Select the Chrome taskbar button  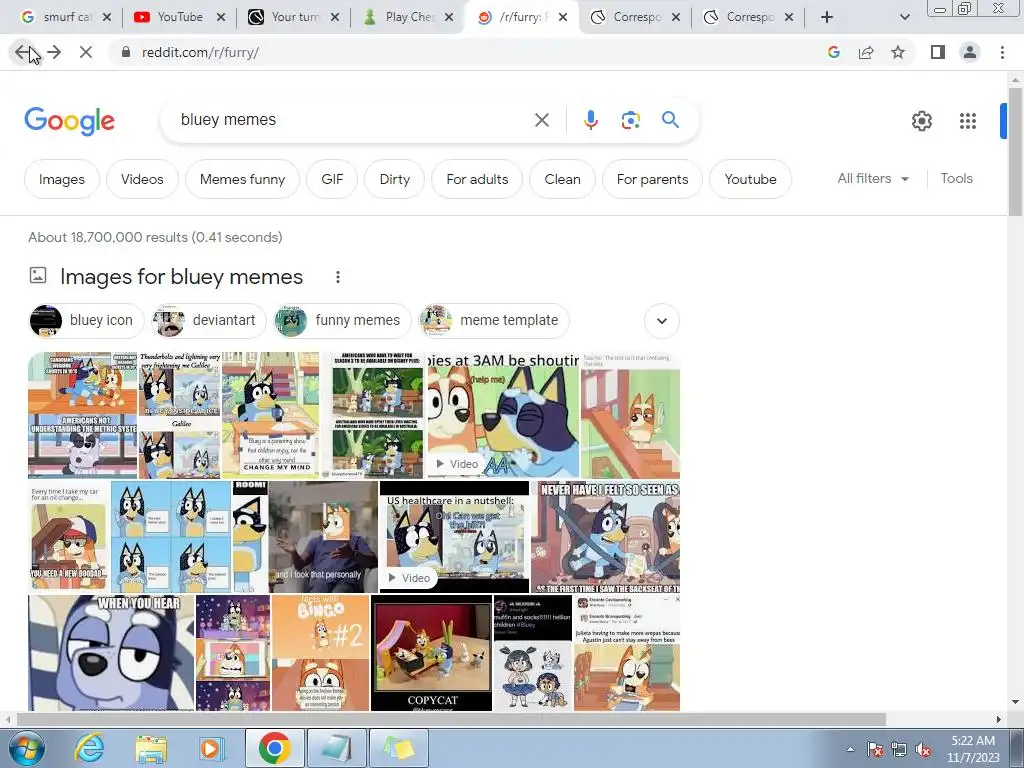coord(274,748)
